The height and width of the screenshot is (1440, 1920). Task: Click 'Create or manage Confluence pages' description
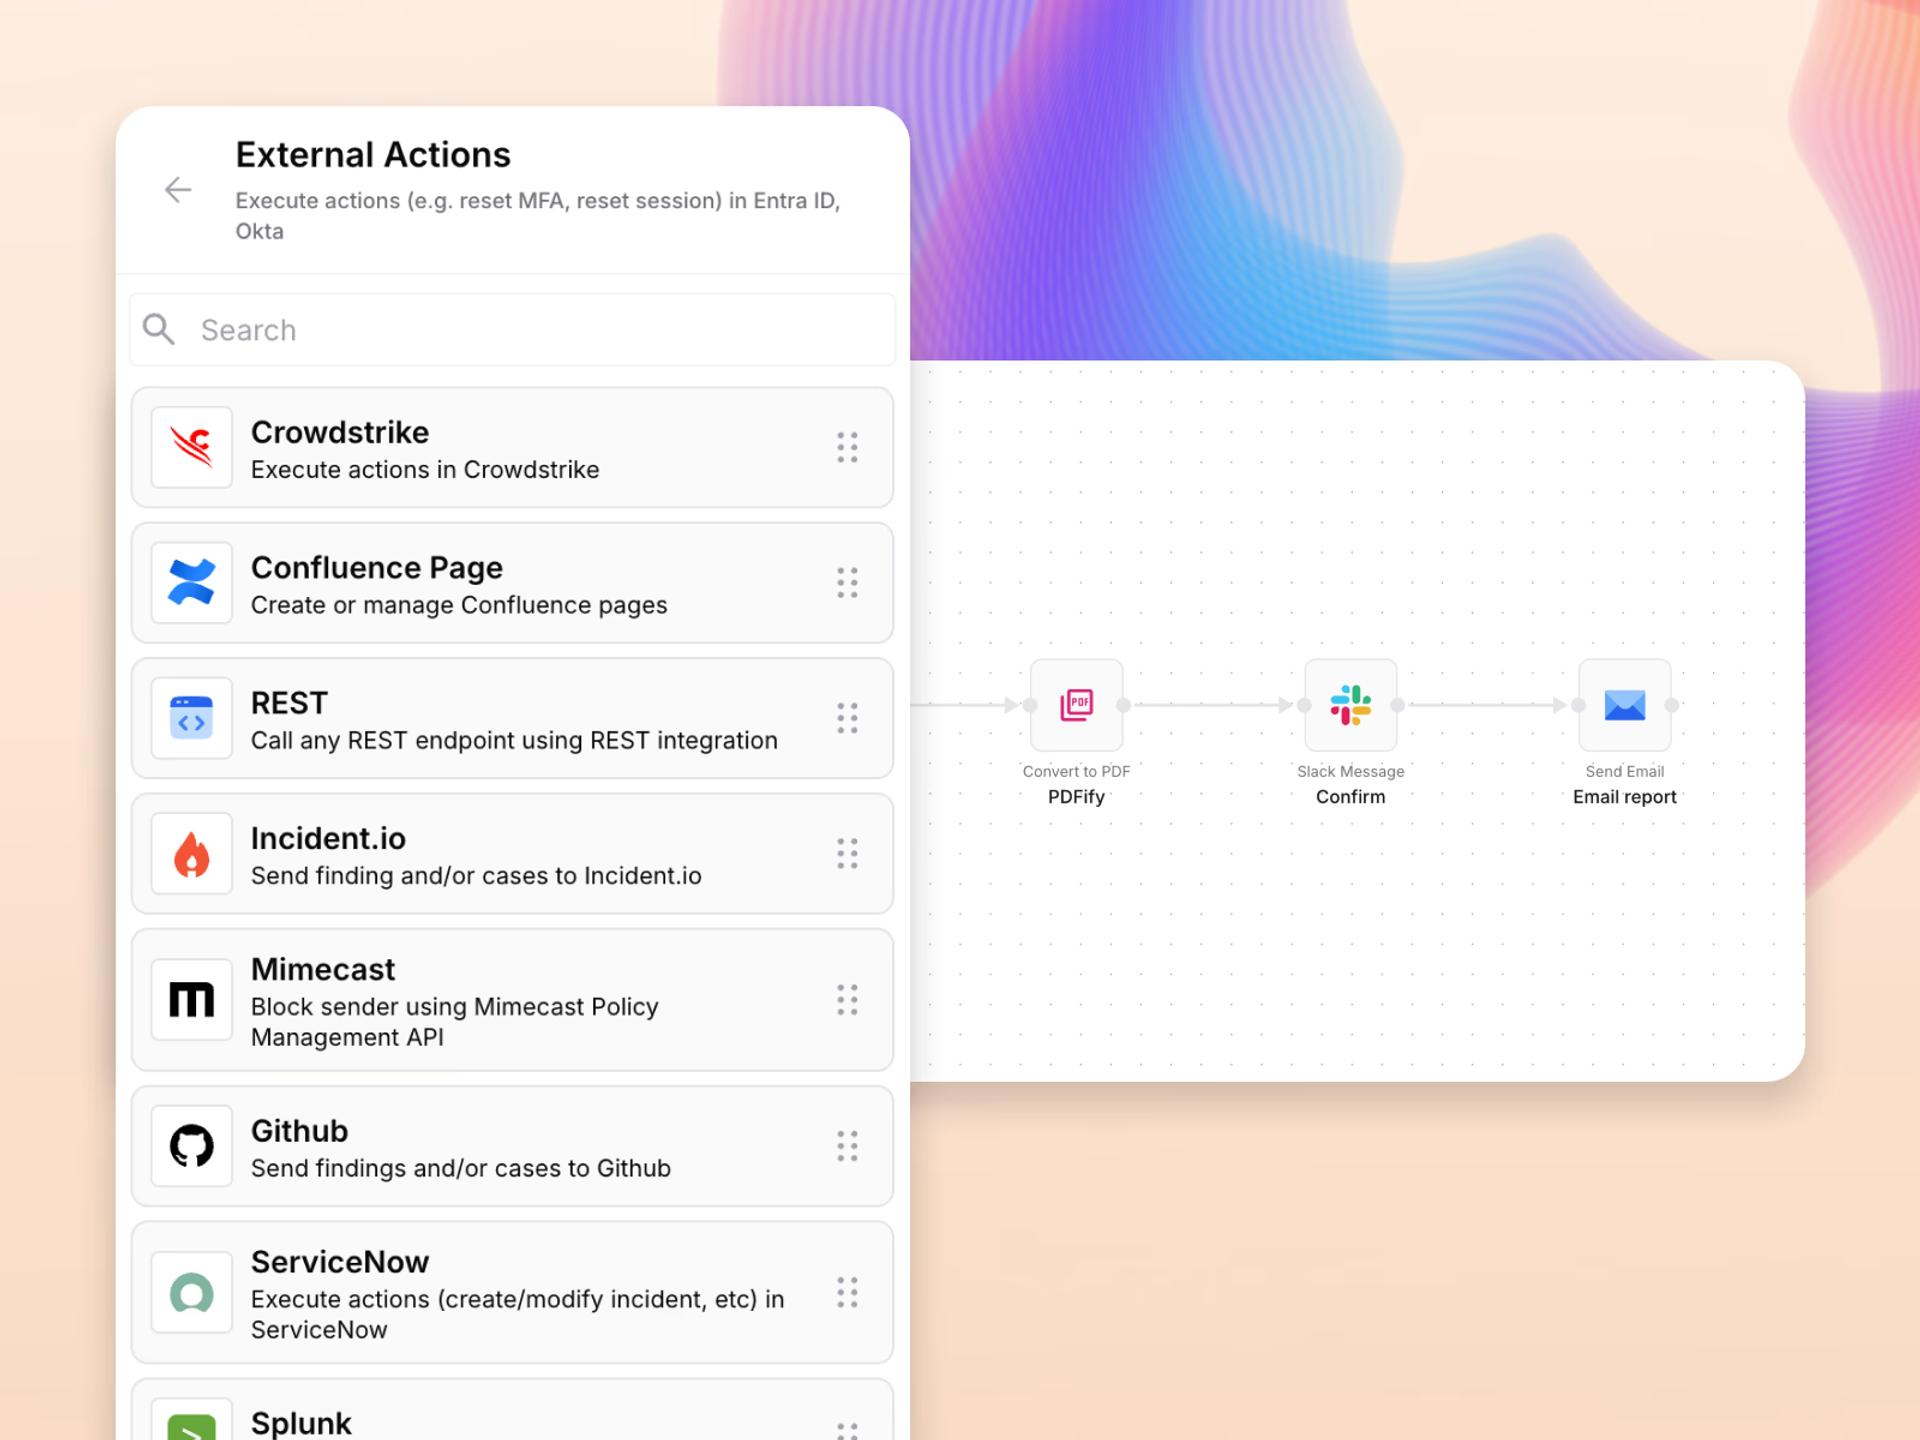point(459,605)
